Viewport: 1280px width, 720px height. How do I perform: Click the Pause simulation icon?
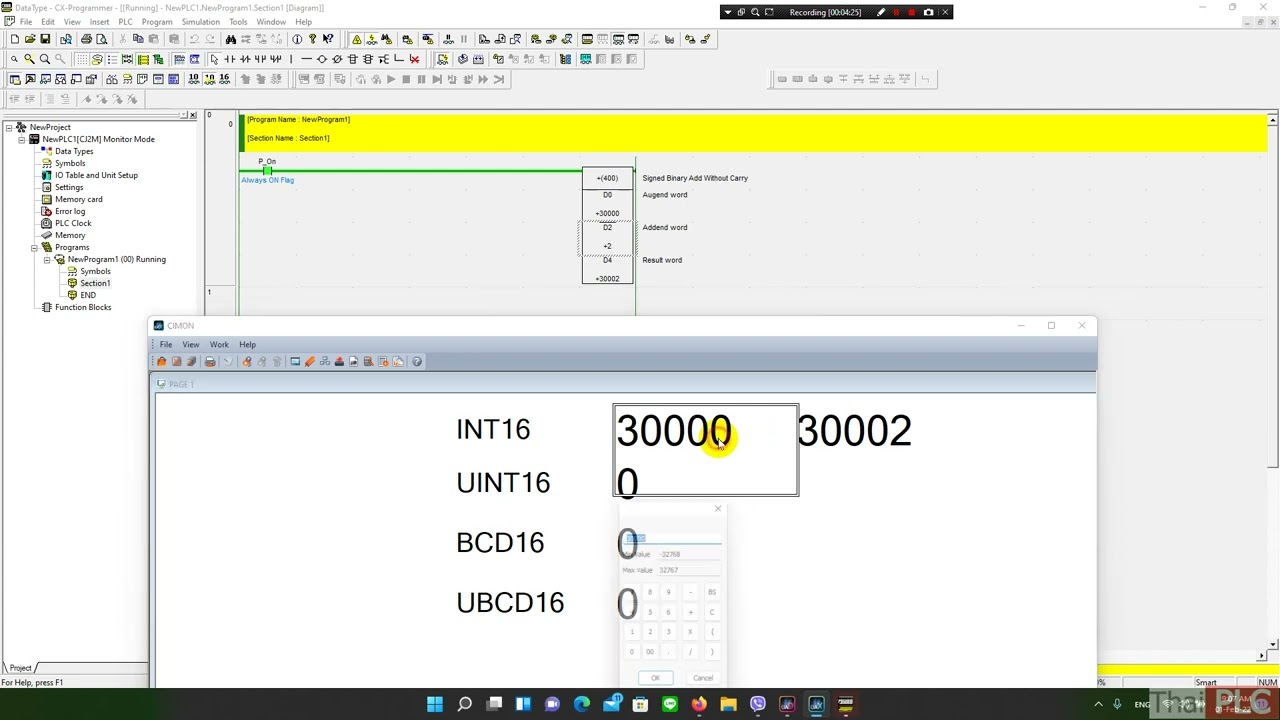421,79
